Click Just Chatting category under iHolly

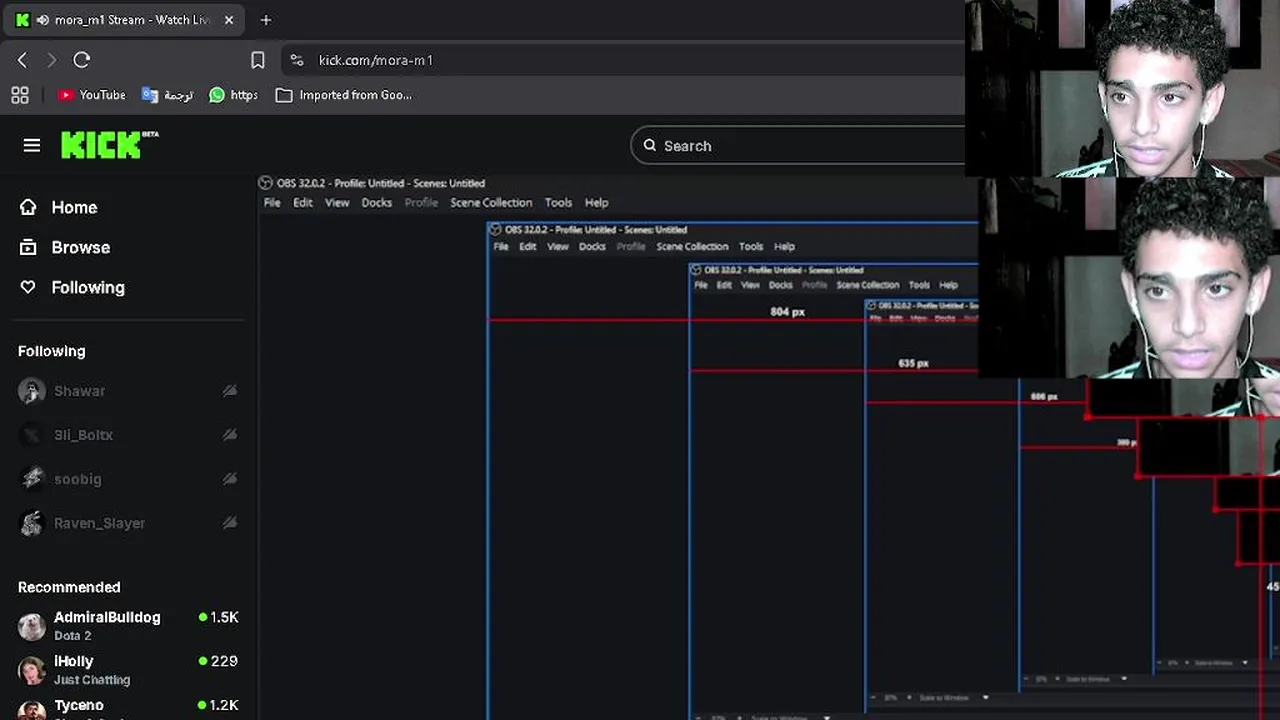pyautogui.click(x=92, y=680)
